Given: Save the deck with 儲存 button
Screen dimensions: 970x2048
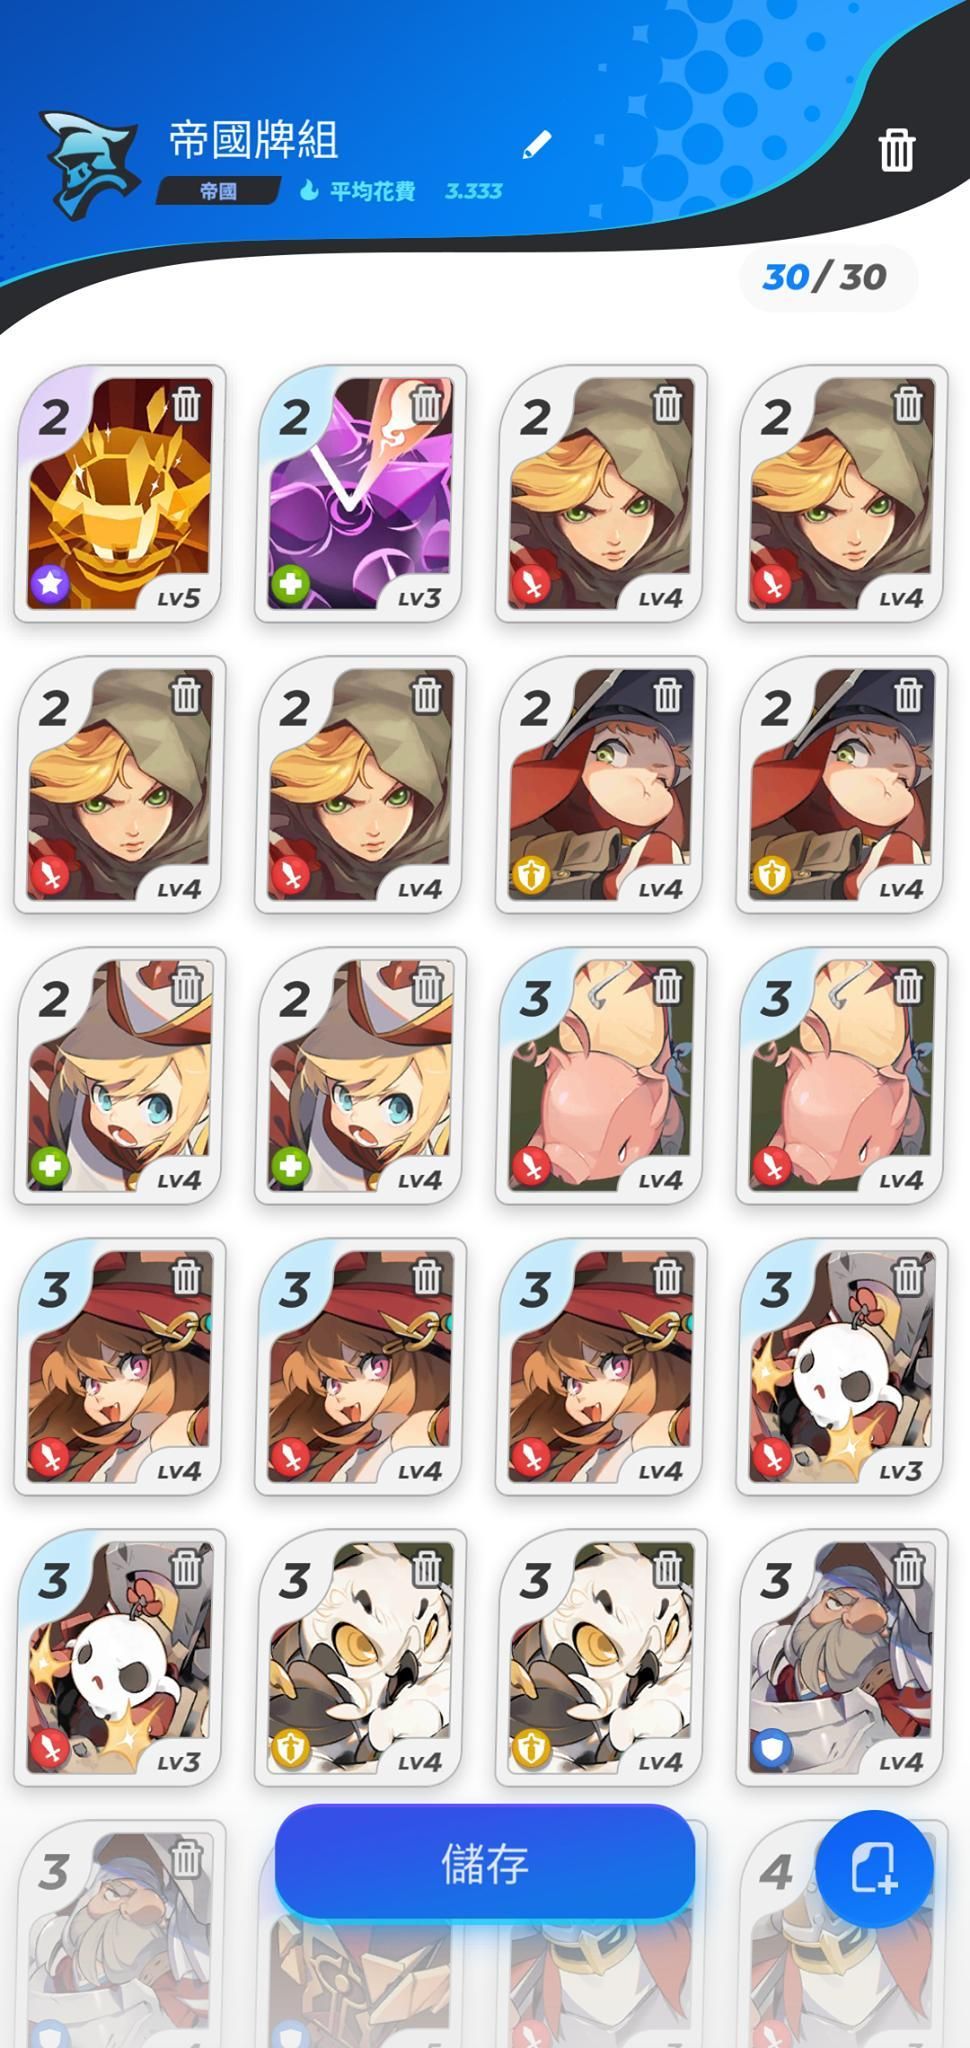Looking at the screenshot, I should [485, 1864].
